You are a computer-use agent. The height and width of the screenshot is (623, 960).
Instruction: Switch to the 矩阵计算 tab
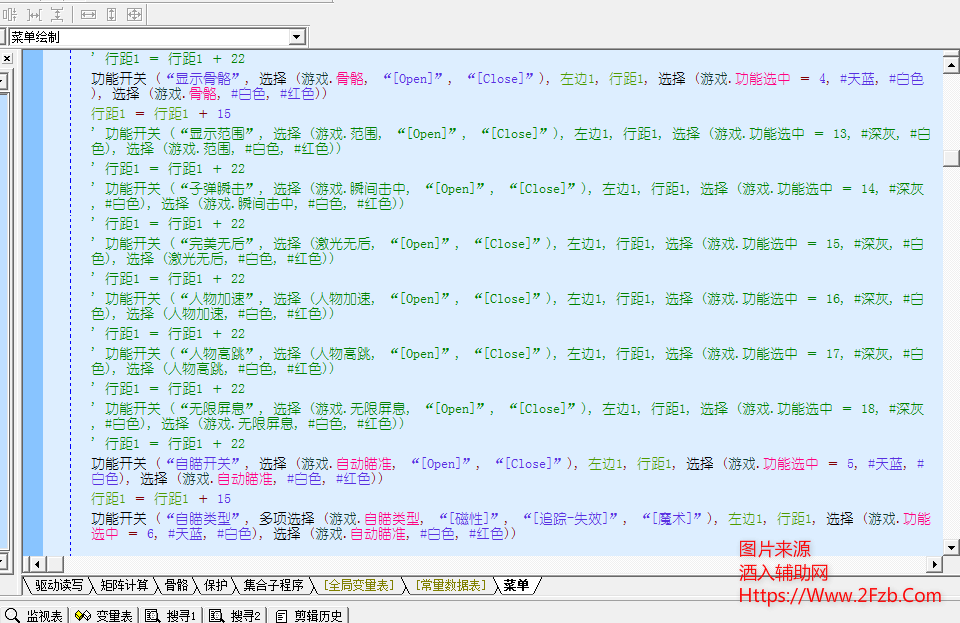click(x=123, y=585)
